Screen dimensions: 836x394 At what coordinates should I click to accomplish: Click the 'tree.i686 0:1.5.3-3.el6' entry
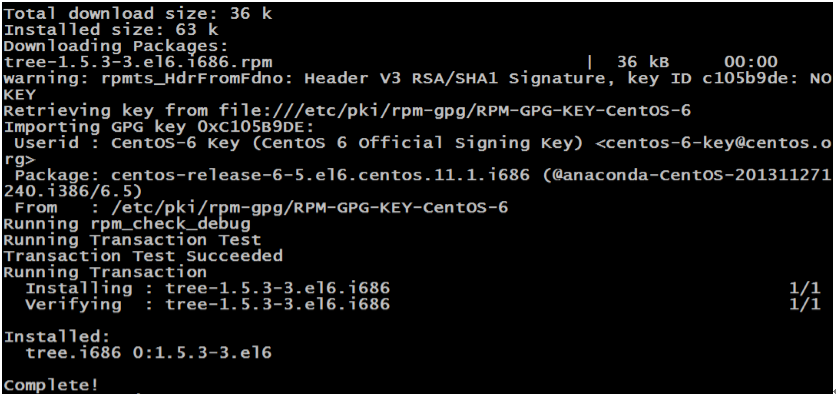(149, 353)
